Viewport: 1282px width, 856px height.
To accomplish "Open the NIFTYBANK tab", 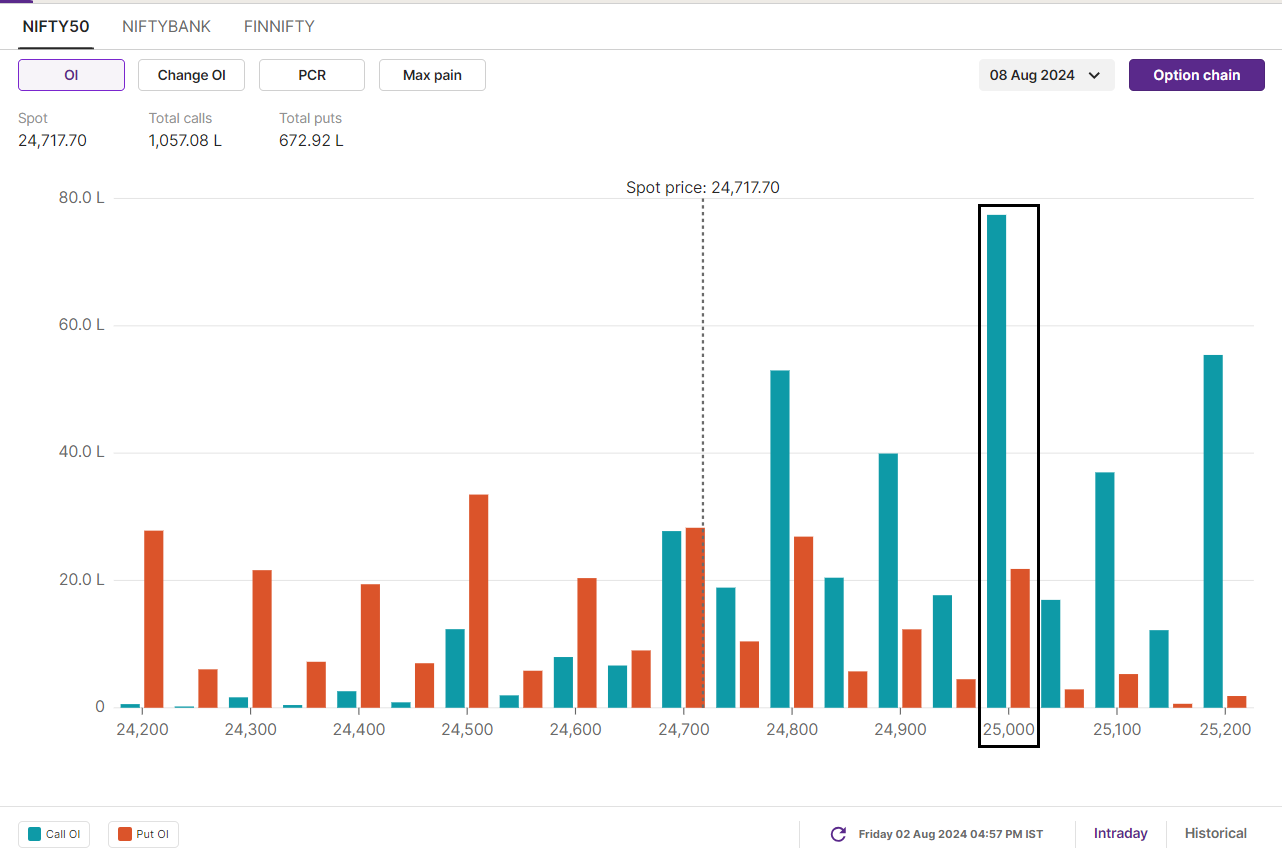I will click(167, 27).
